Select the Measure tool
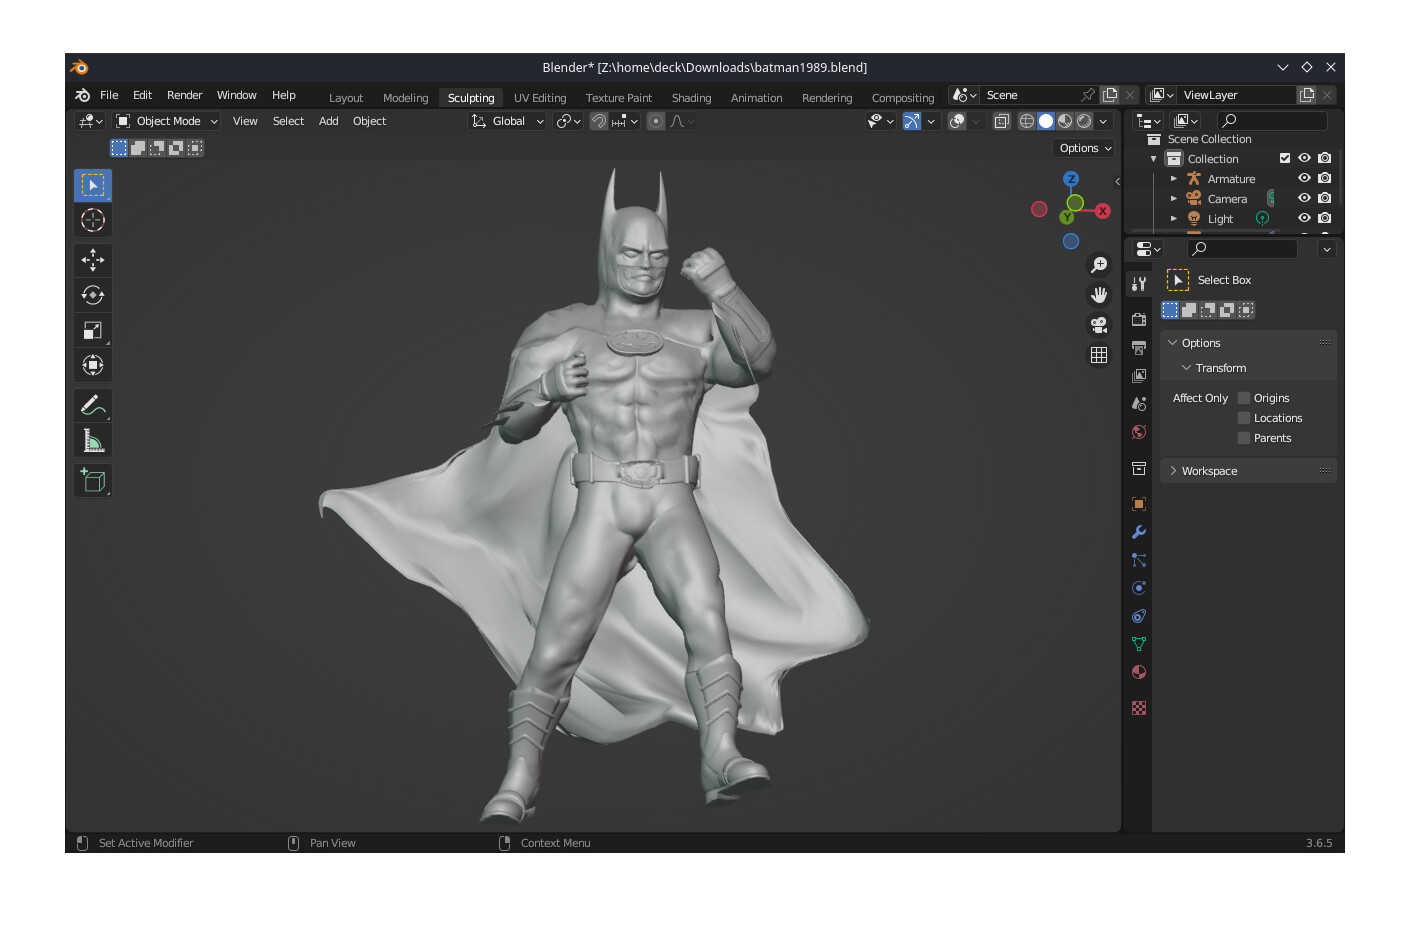The height and width of the screenshot is (930, 1410). (x=93, y=441)
